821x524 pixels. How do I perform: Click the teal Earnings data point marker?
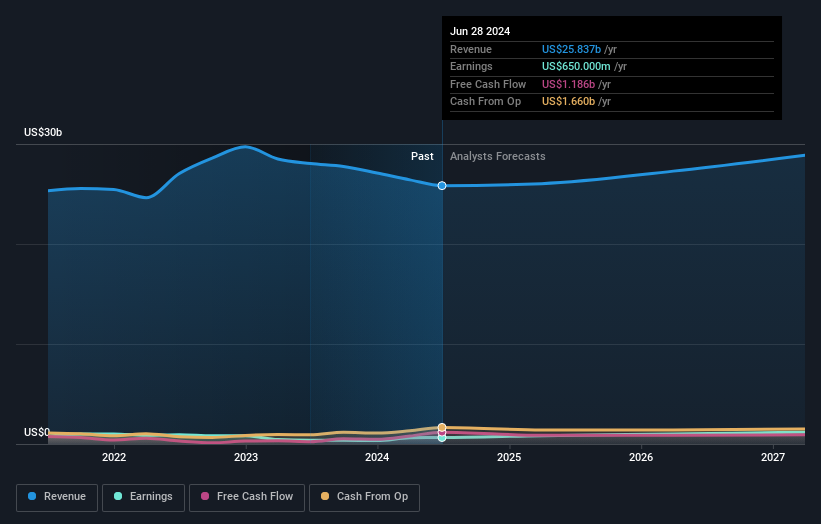click(442, 438)
